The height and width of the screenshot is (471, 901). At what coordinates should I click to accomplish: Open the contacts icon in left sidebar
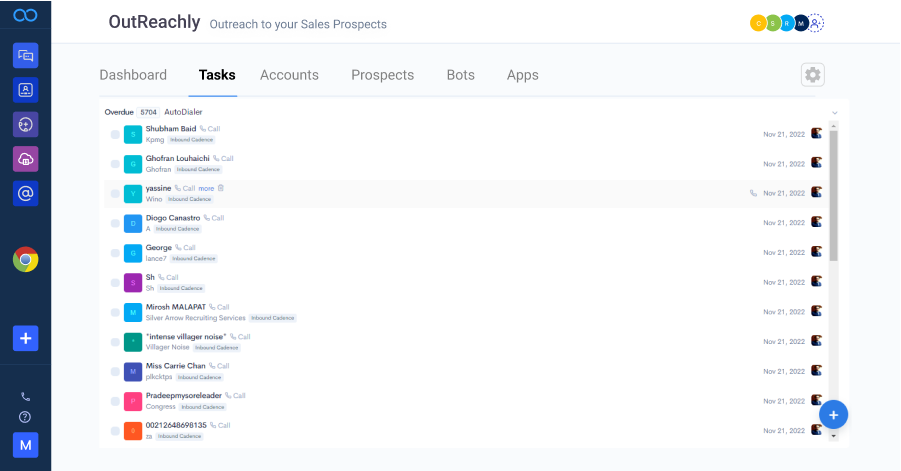pos(25,90)
